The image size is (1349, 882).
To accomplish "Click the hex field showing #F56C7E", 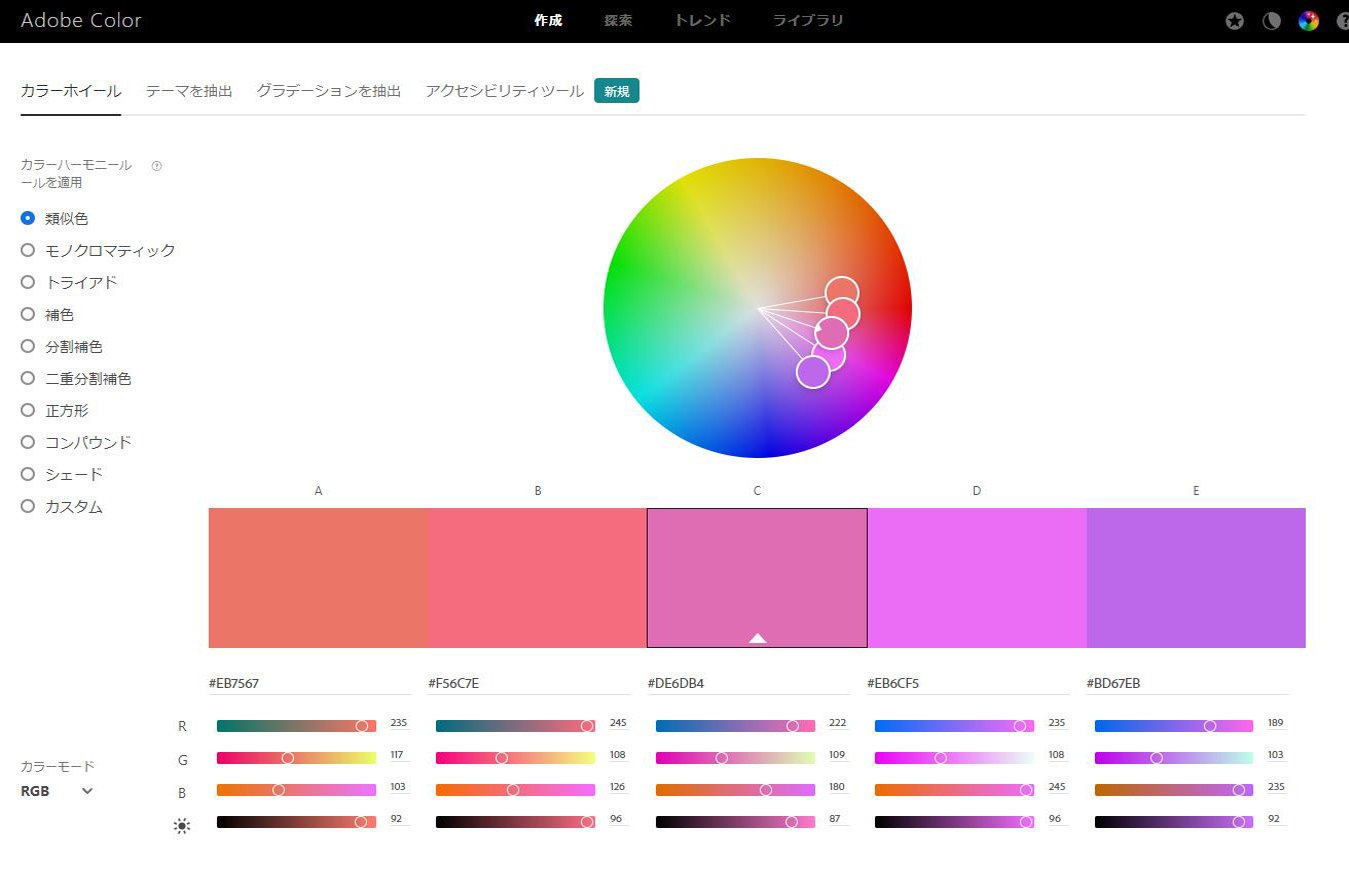I will [528, 684].
